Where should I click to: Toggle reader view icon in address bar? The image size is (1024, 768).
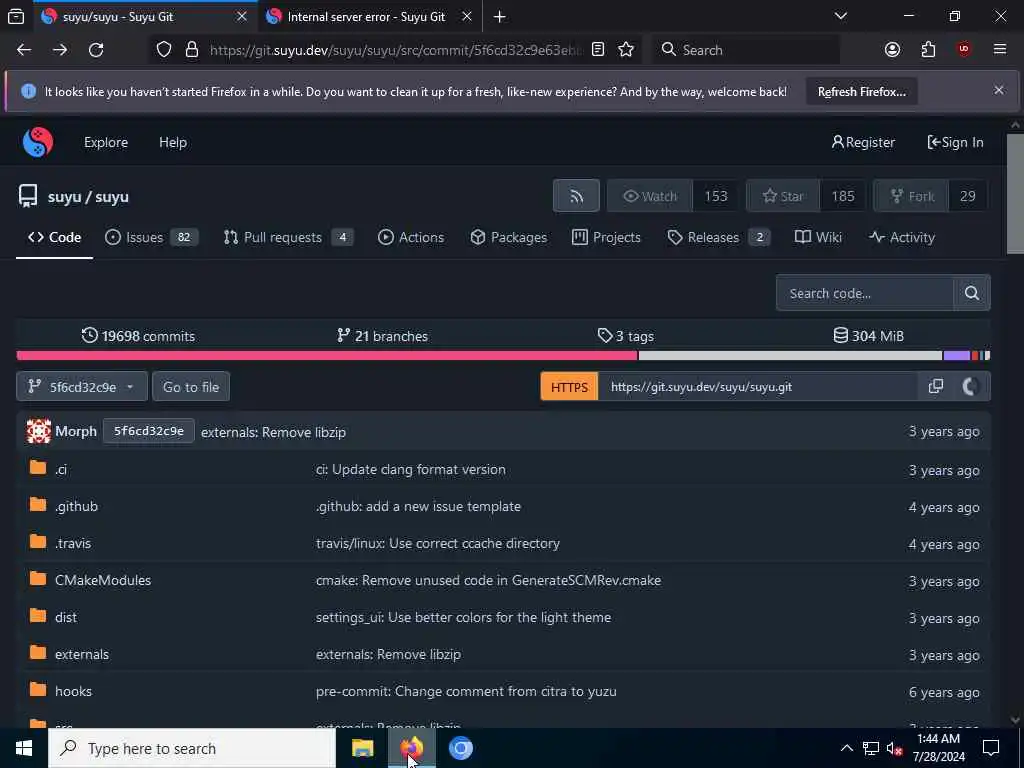click(598, 50)
